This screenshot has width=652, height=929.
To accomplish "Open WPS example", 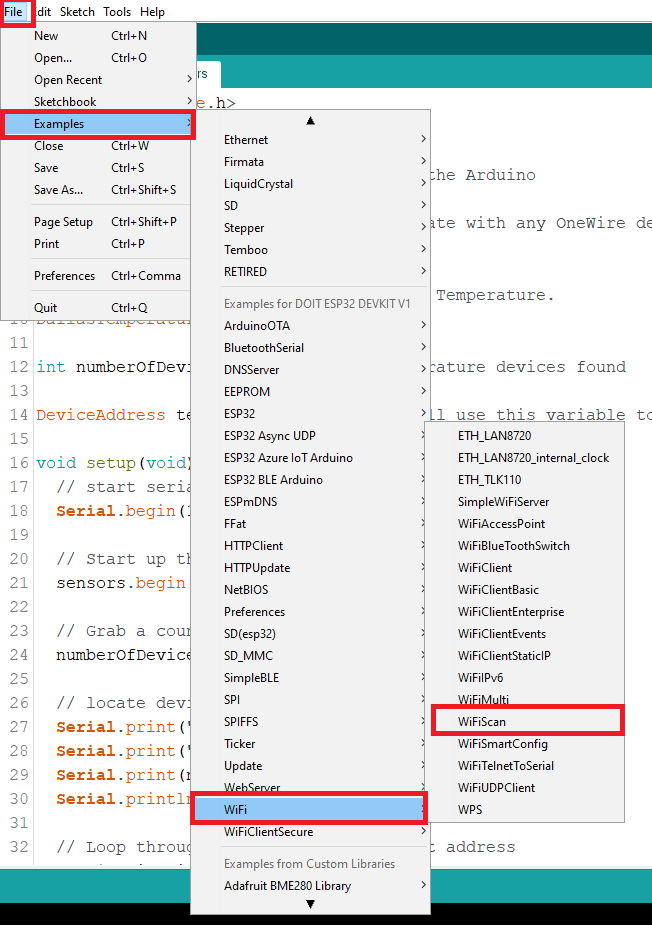I will 525,809.
